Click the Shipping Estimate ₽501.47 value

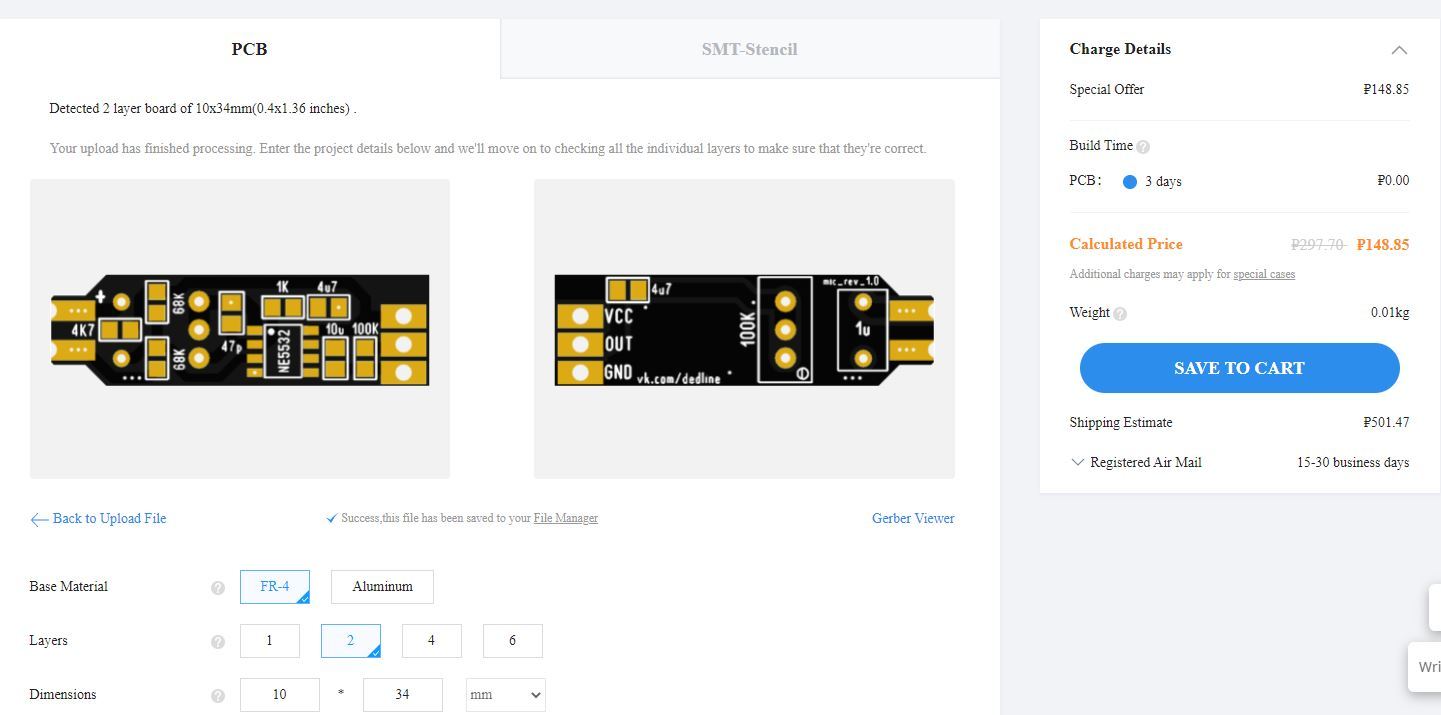(x=1386, y=423)
